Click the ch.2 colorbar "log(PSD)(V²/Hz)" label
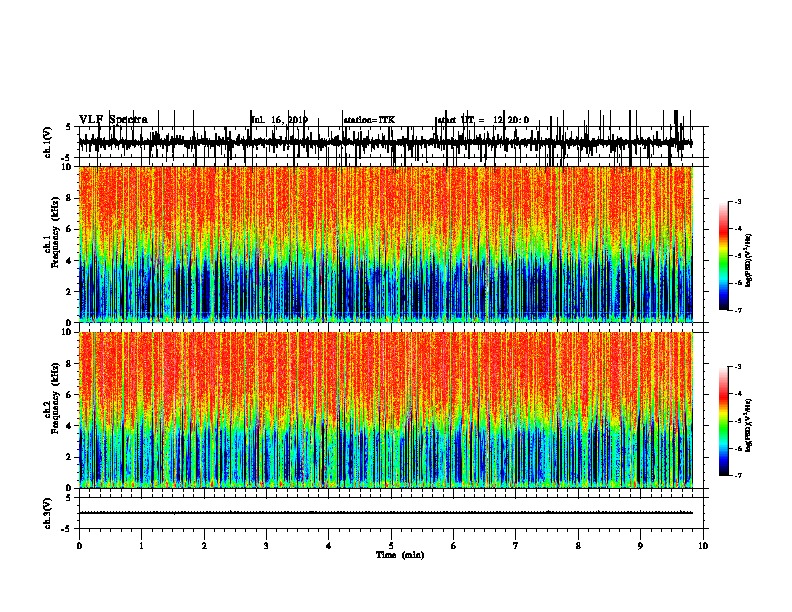 point(749,426)
